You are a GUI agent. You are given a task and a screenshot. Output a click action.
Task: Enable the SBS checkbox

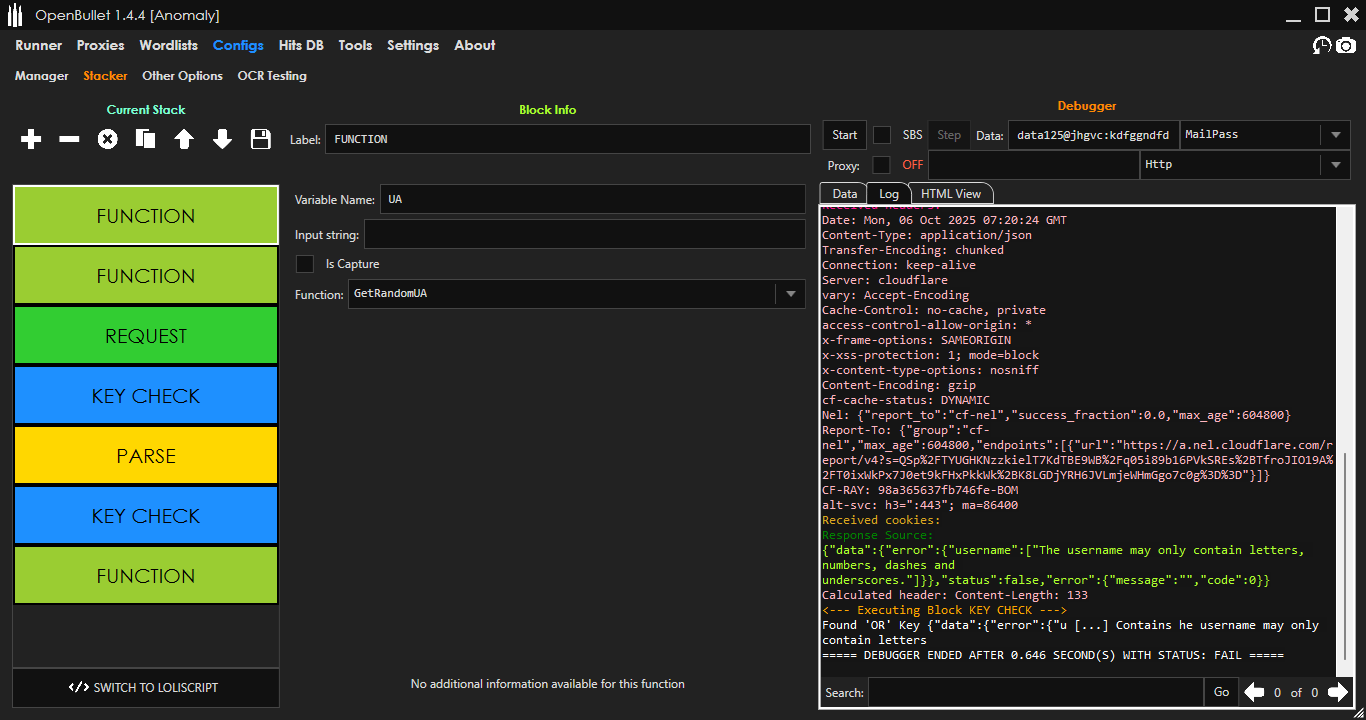click(x=882, y=135)
